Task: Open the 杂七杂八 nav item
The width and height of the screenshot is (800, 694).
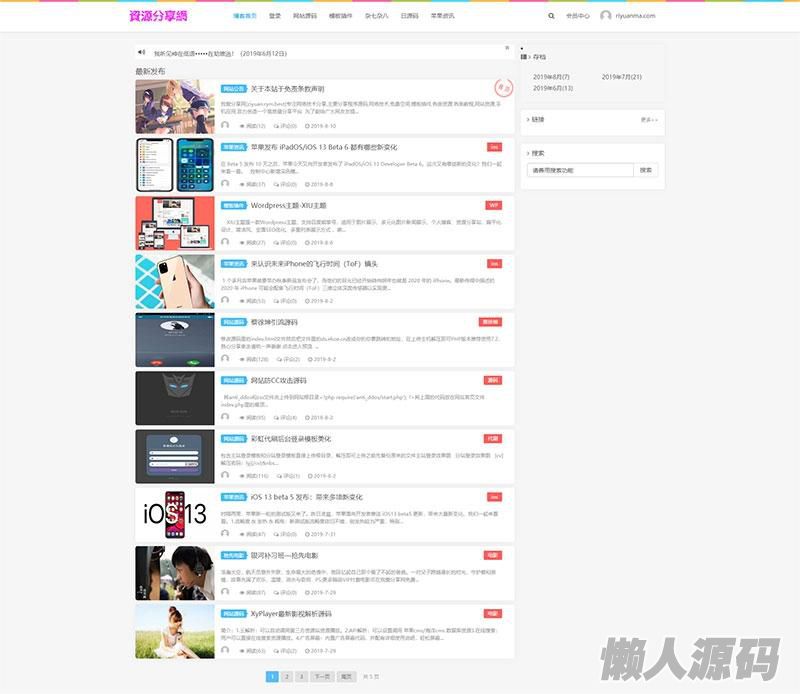Action: point(377,16)
